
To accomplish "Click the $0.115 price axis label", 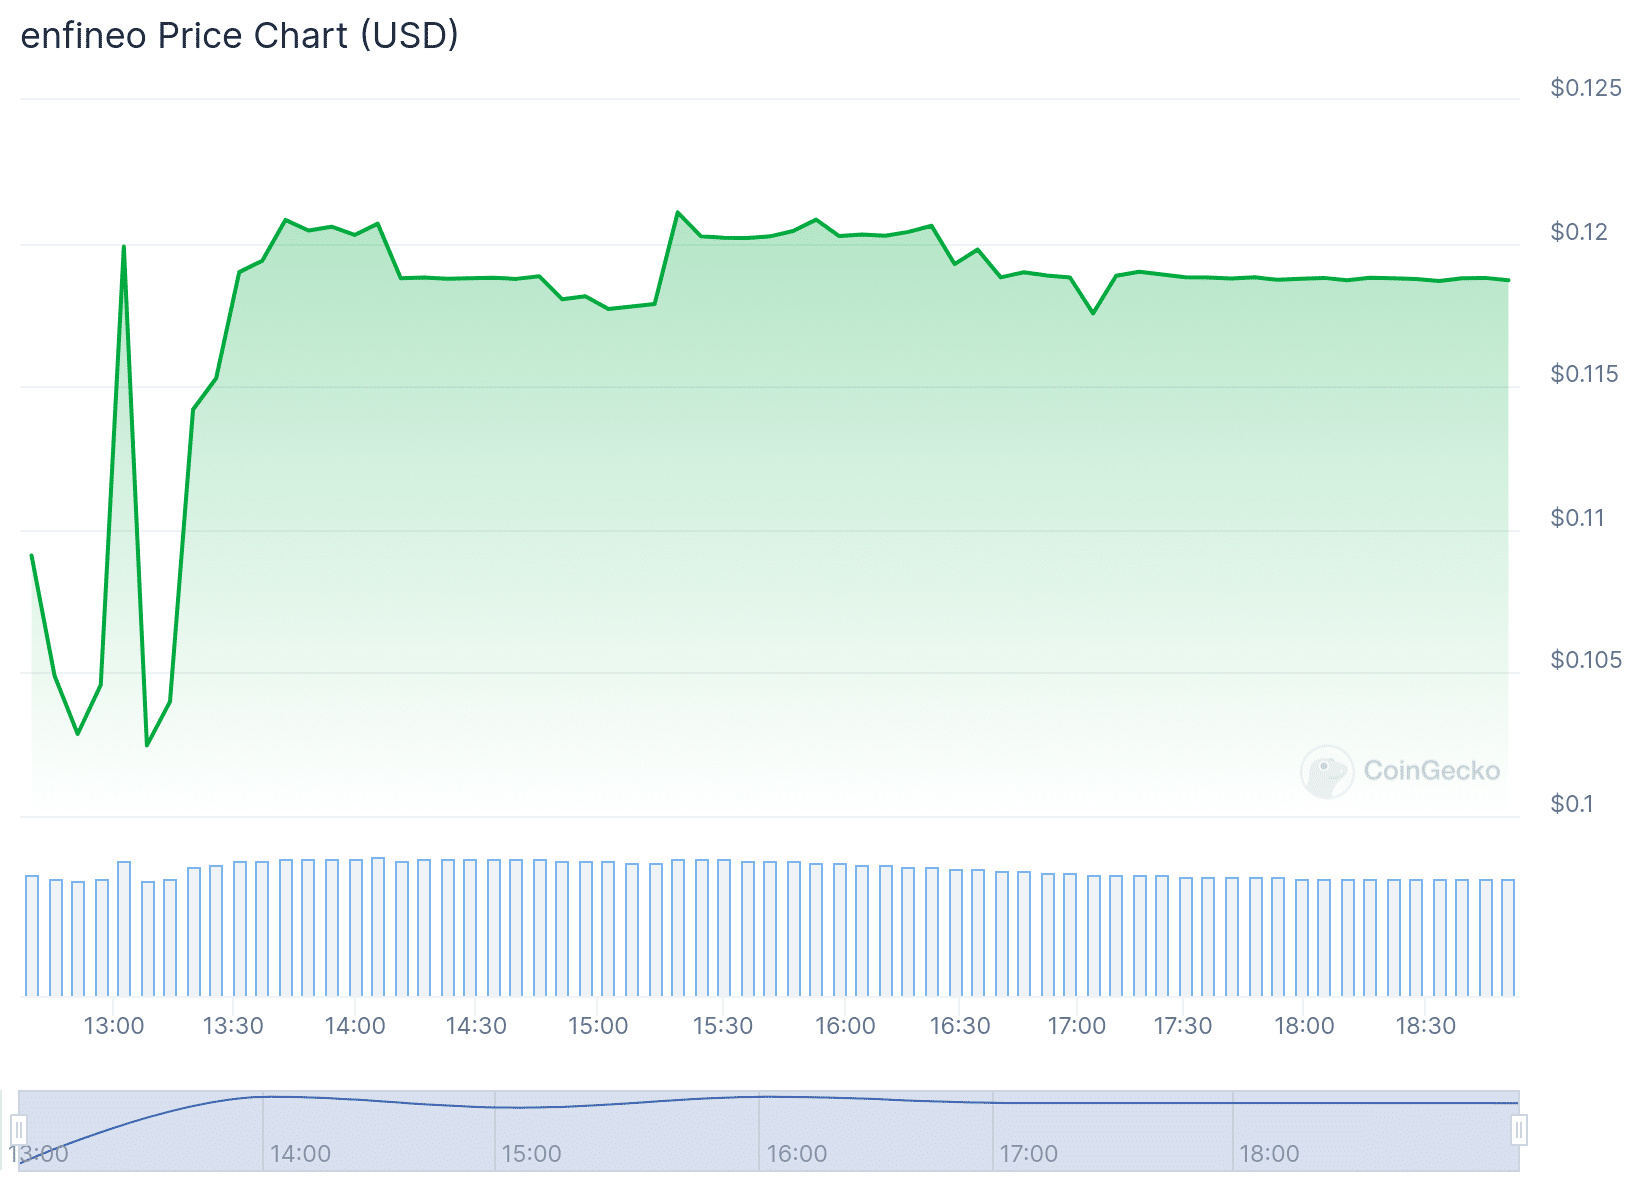I will click(1584, 374).
